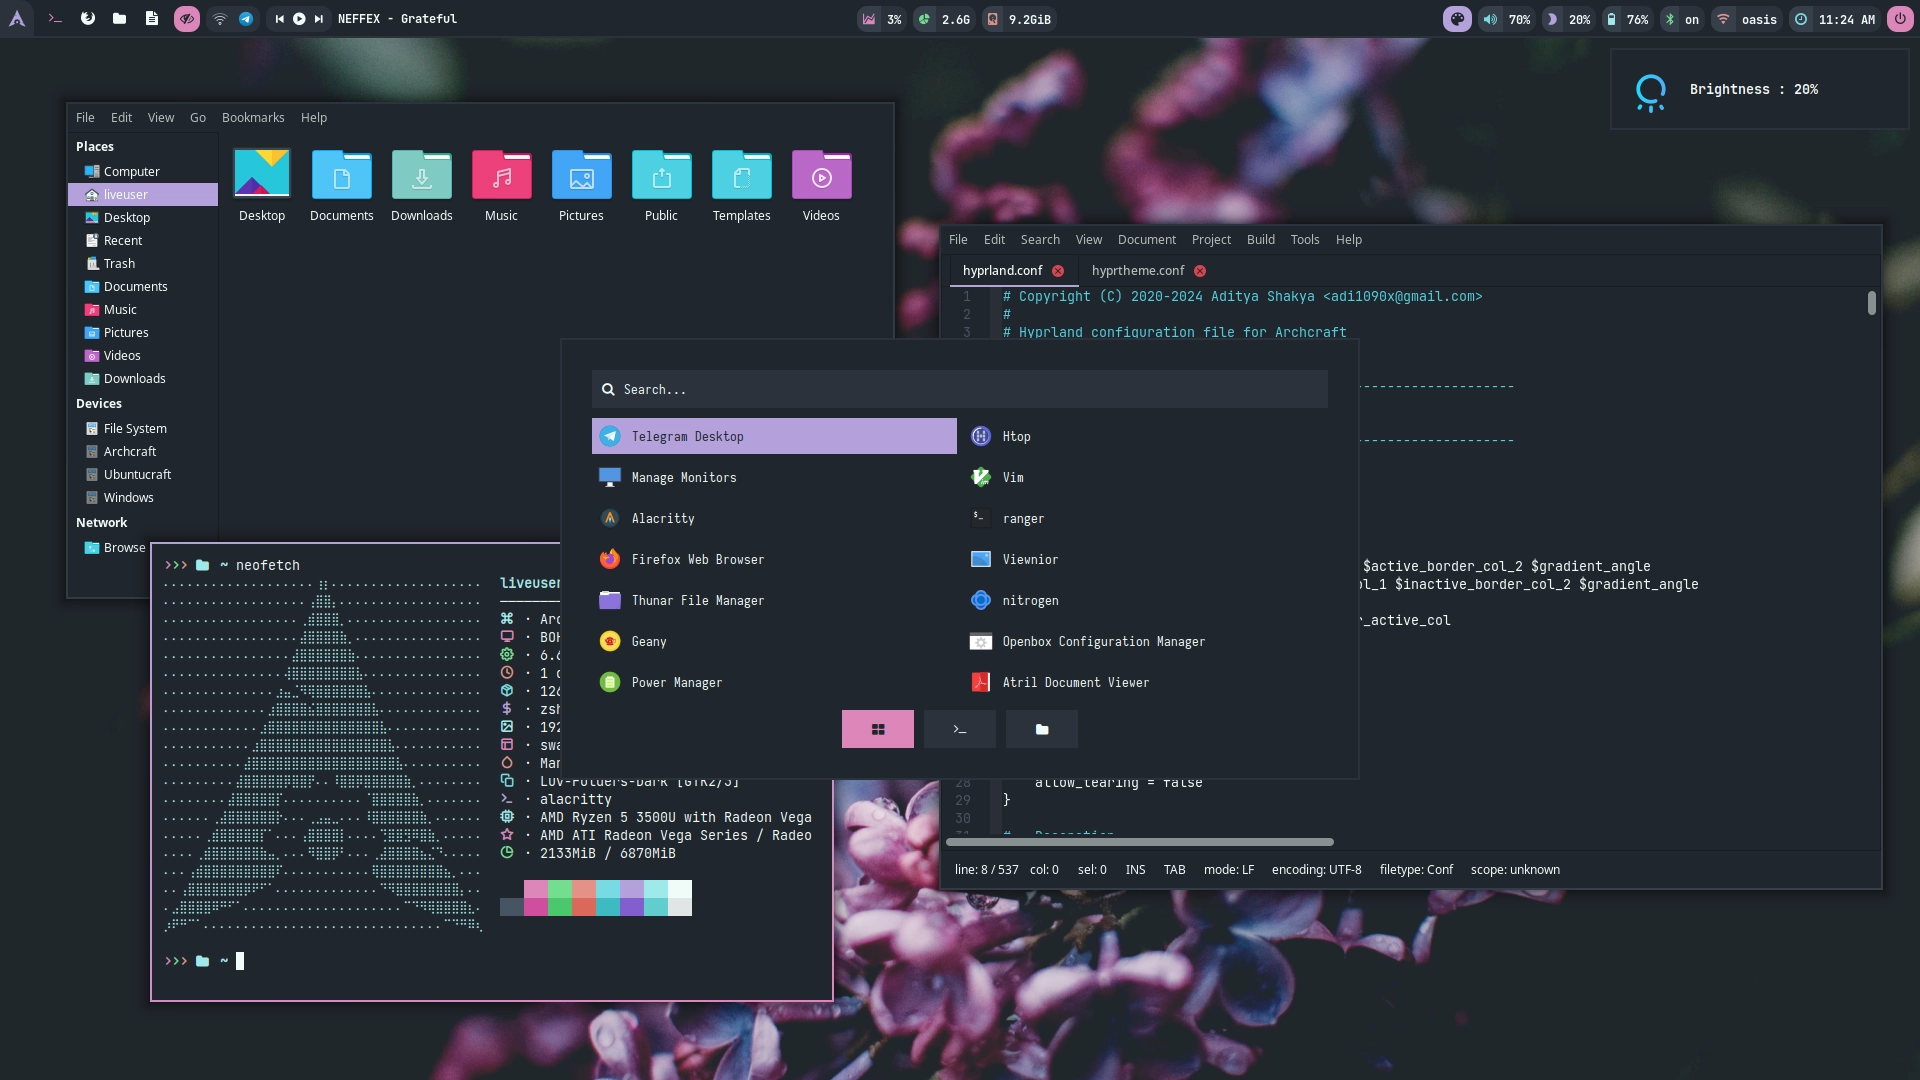Open Viewnior image viewer from the launcher
The image size is (1920, 1080).
(x=1030, y=559)
